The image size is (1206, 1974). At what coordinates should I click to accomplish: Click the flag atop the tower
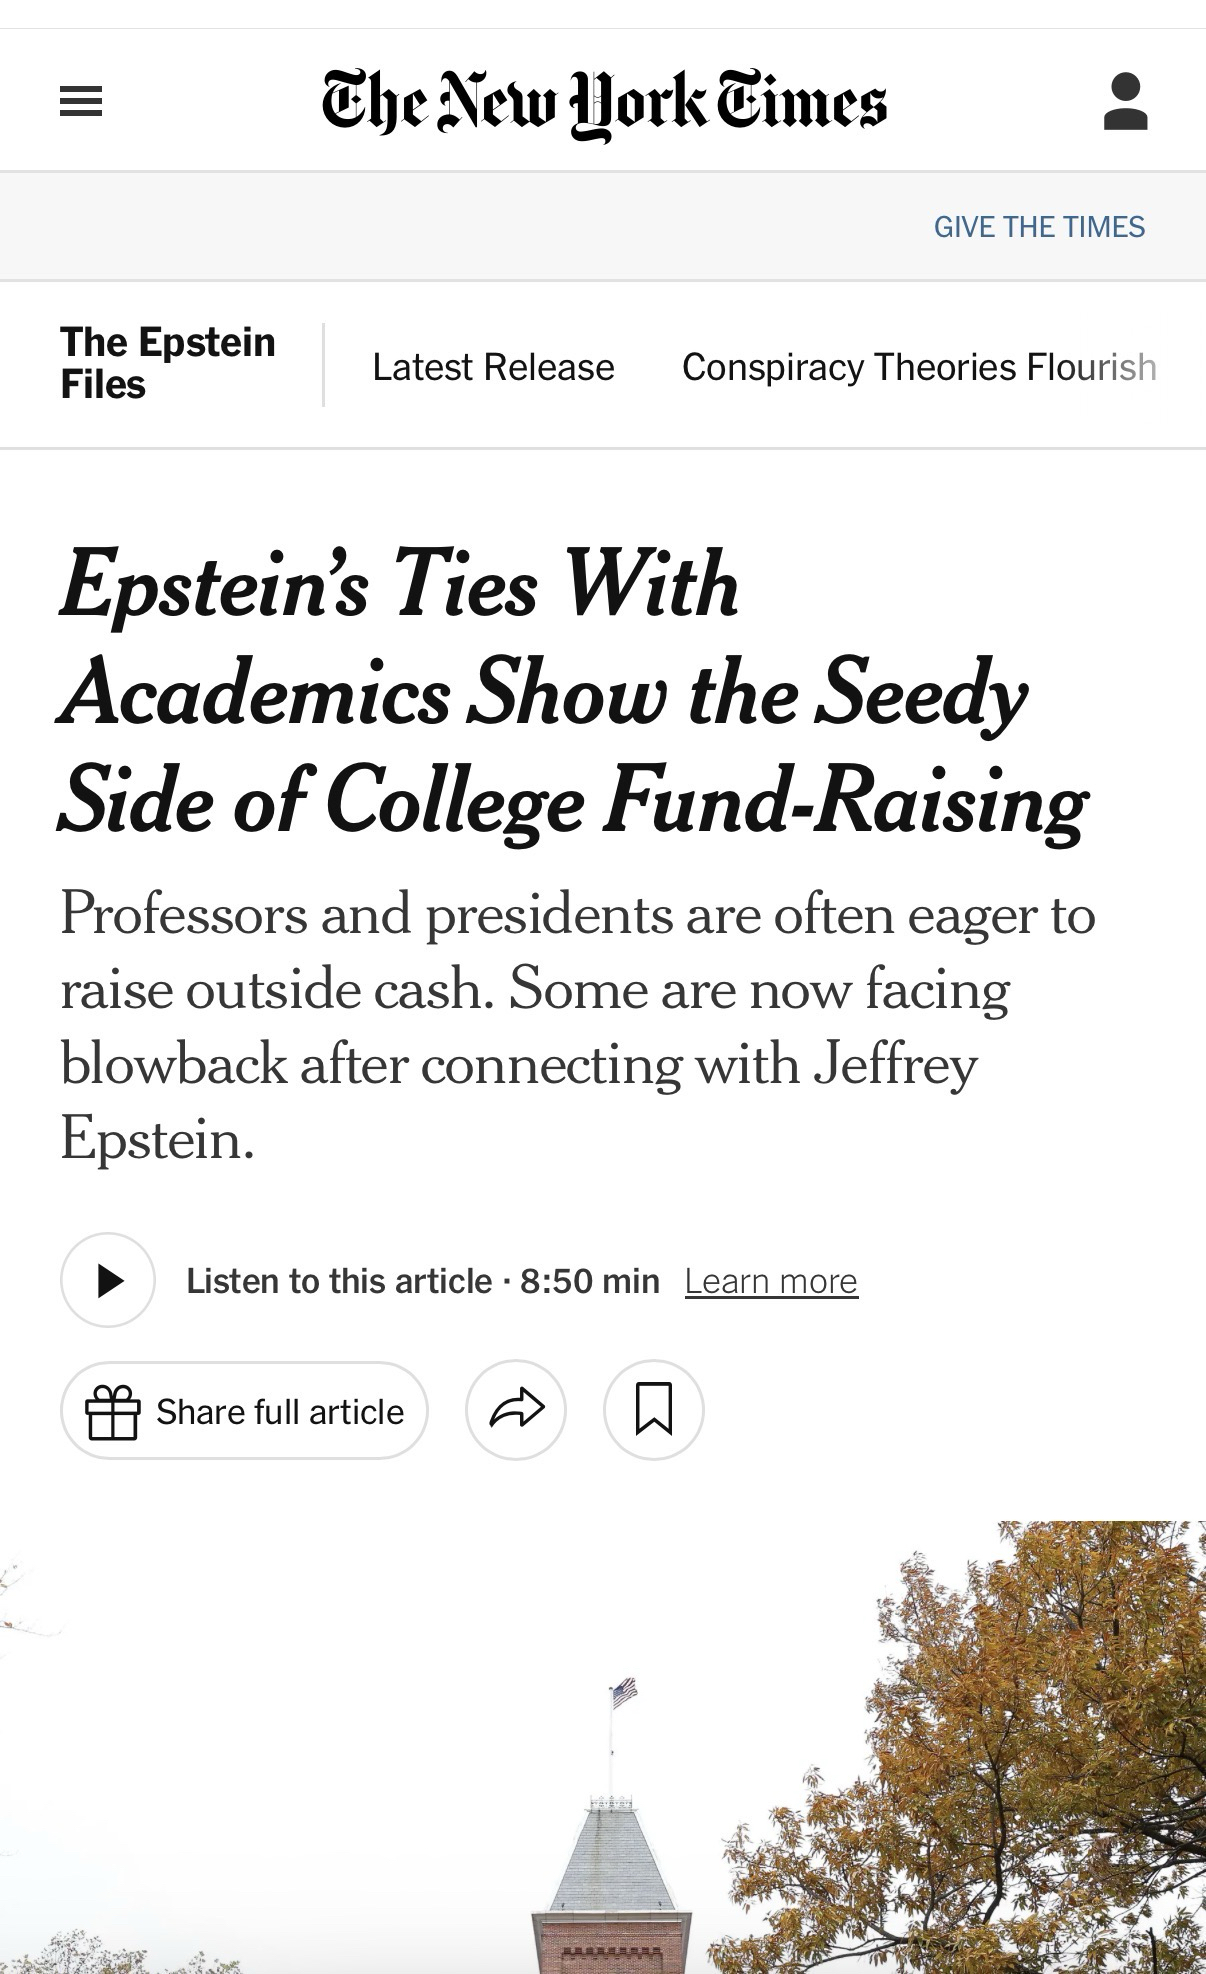click(x=623, y=1693)
